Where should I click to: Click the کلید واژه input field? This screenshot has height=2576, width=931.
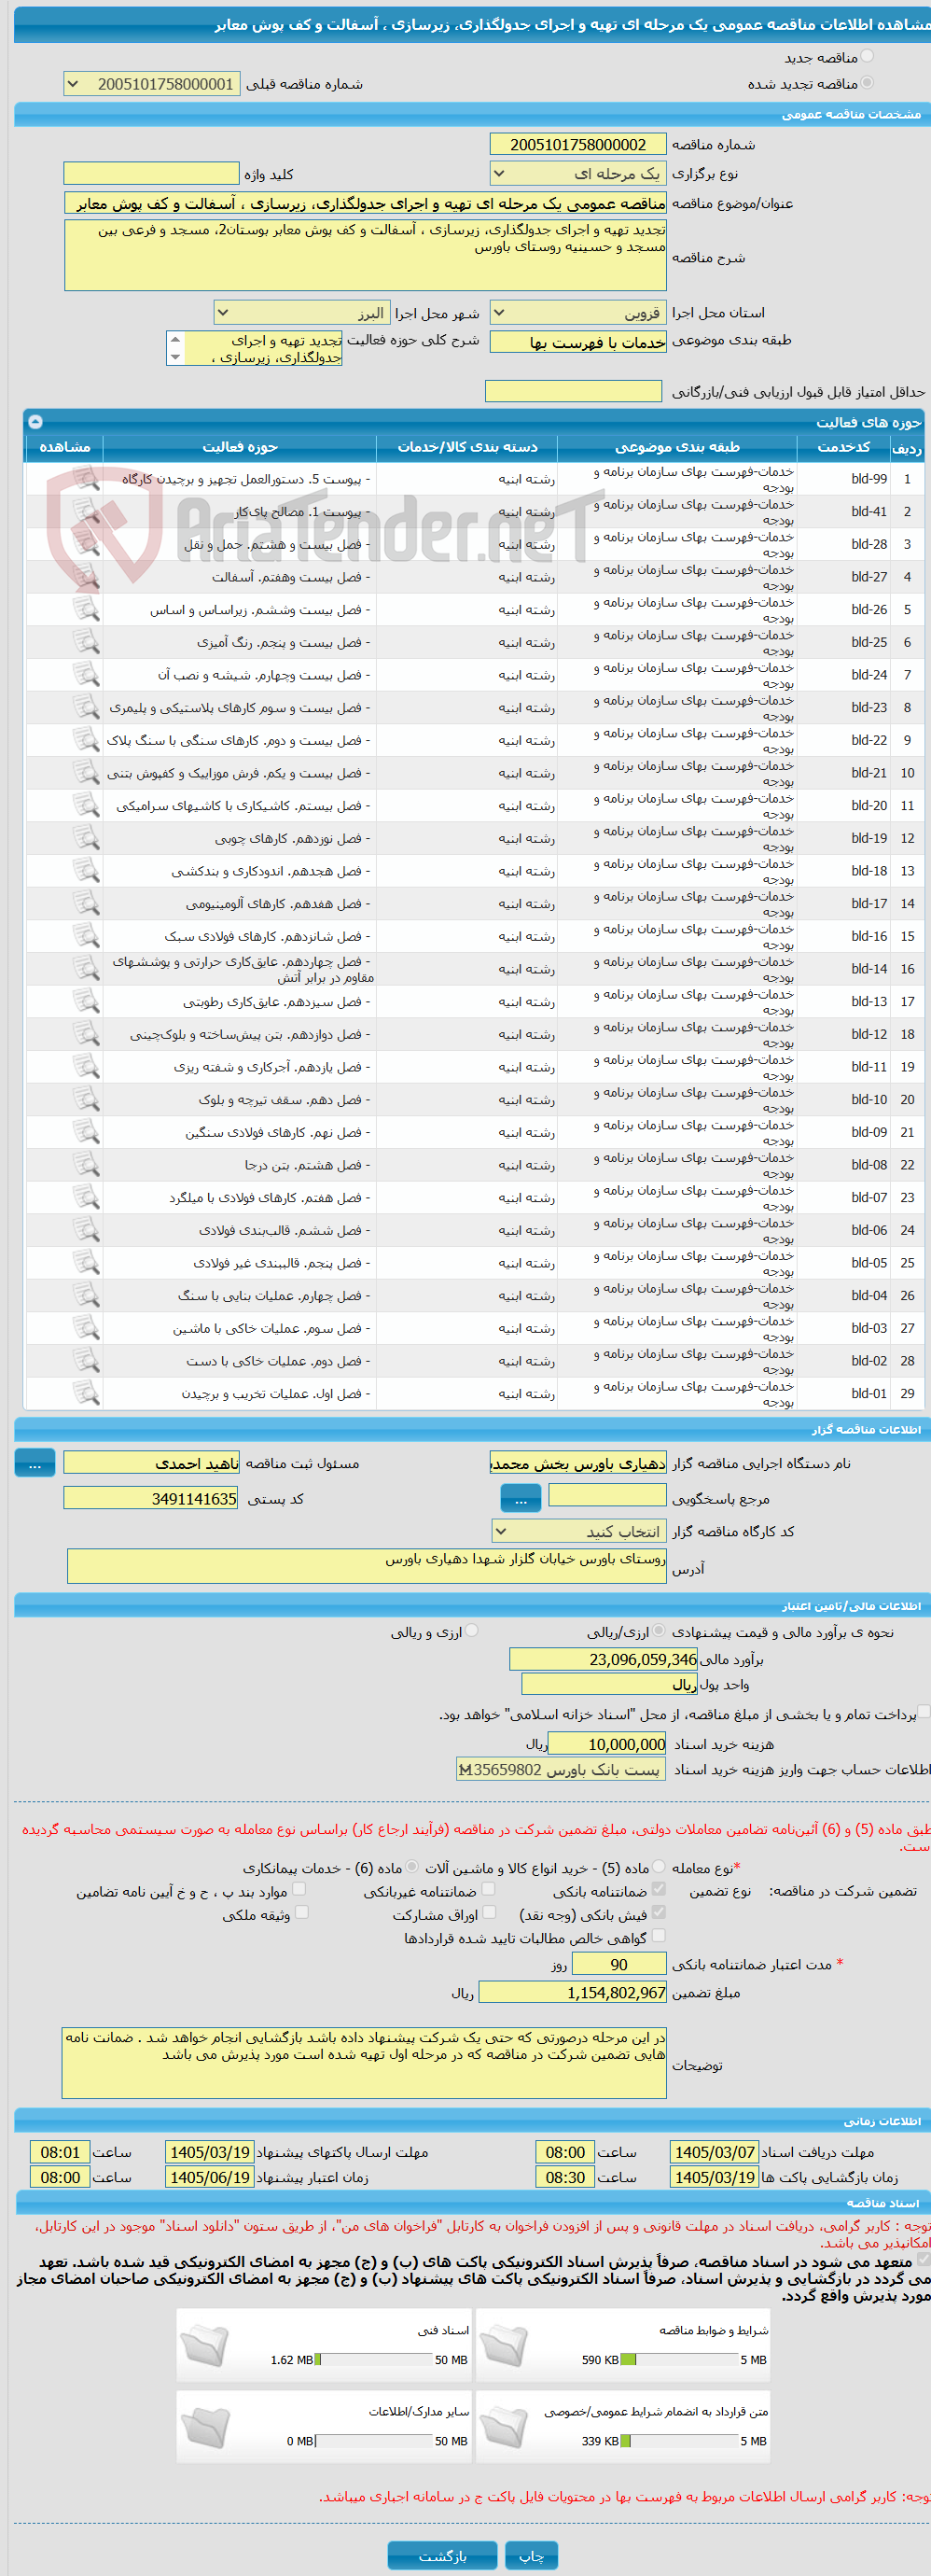click(x=151, y=173)
